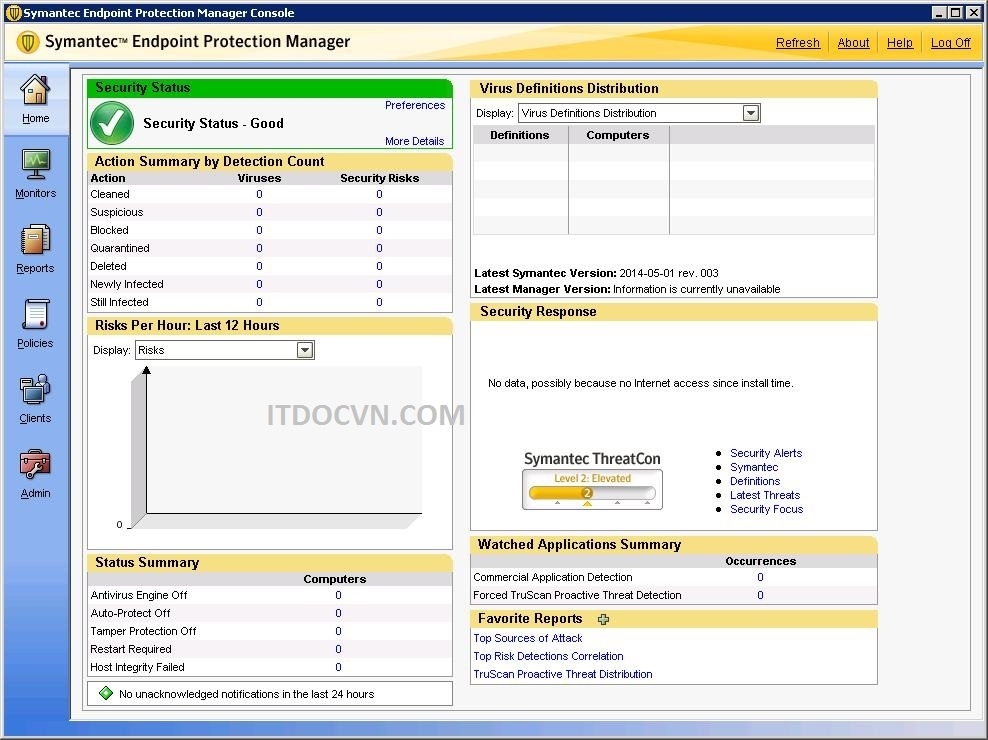Open the Virus Definitions Distribution display dropdown
The width and height of the screenshot is (988, 740).
pos(750,112)
